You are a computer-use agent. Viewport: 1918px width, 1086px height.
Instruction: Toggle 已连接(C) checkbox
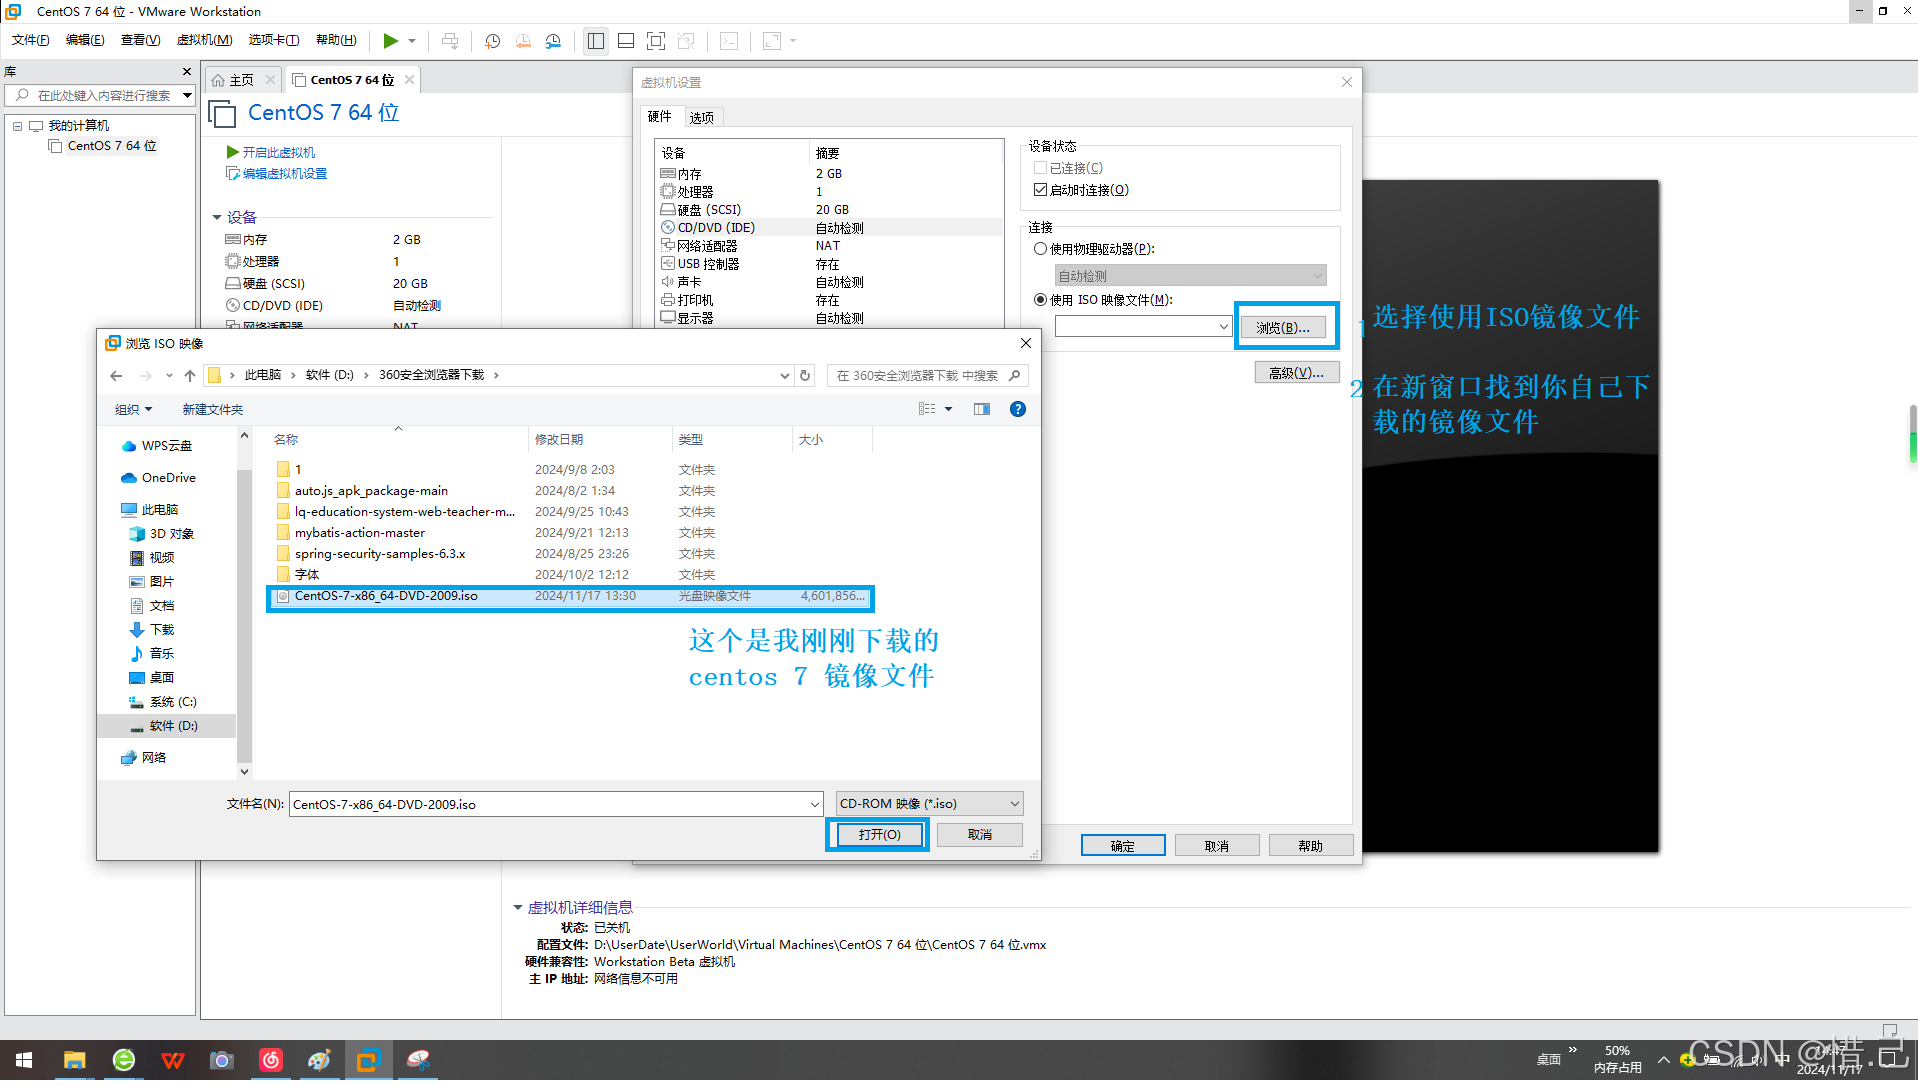click(x=1040, y=168)
